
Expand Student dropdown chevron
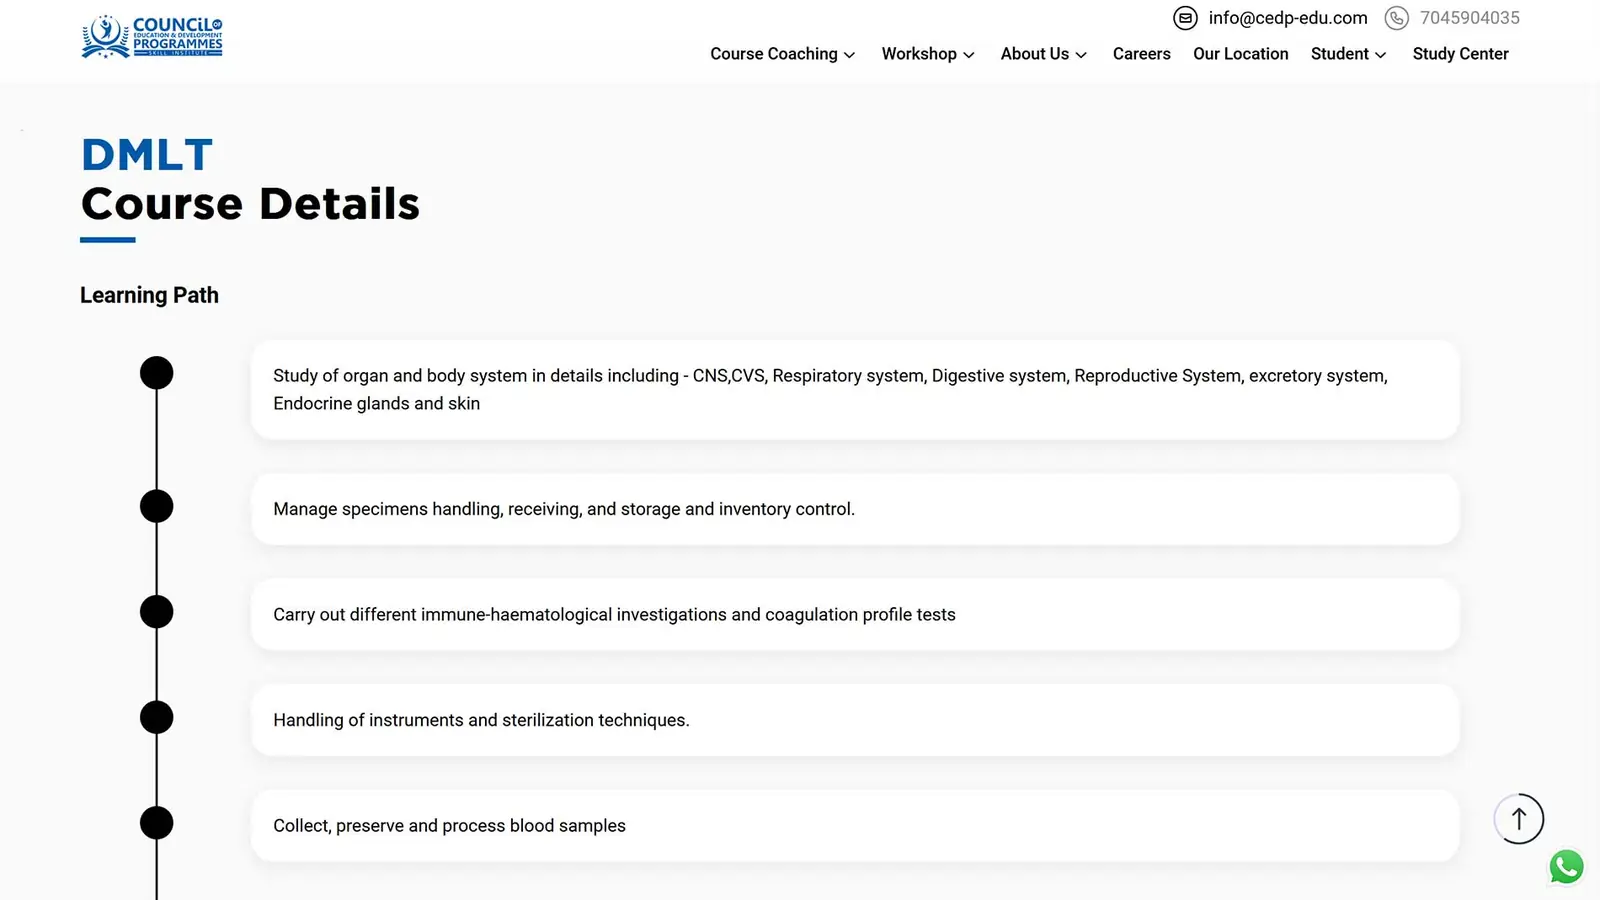[1380, 55]
